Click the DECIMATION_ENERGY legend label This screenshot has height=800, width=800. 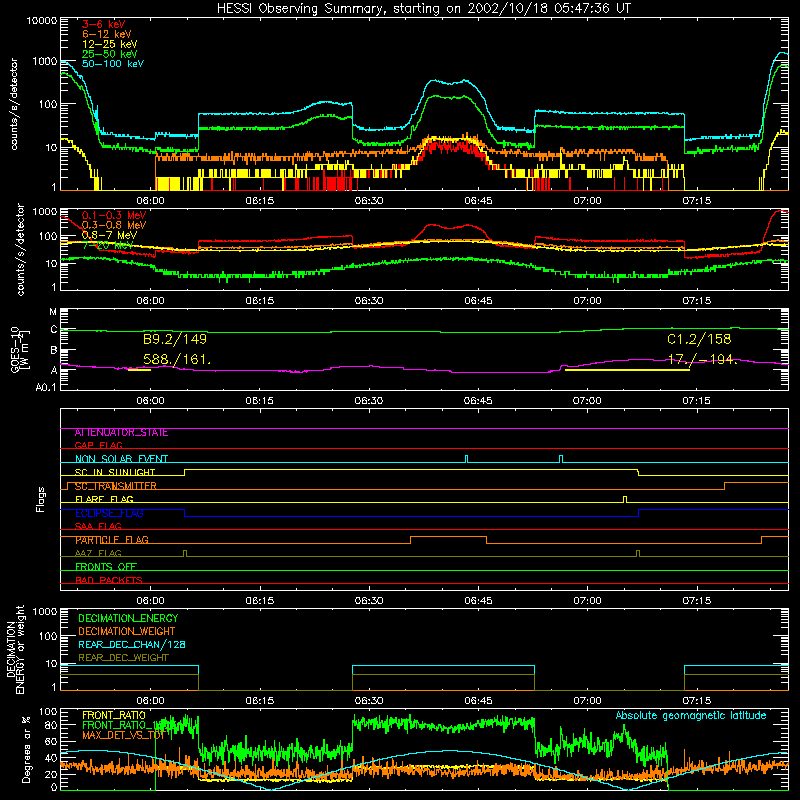[128, 618]
